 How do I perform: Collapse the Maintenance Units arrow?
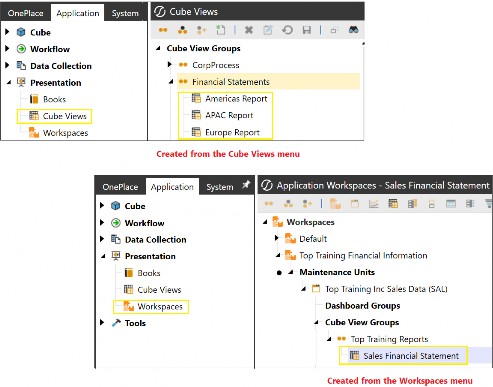[291, 272]
